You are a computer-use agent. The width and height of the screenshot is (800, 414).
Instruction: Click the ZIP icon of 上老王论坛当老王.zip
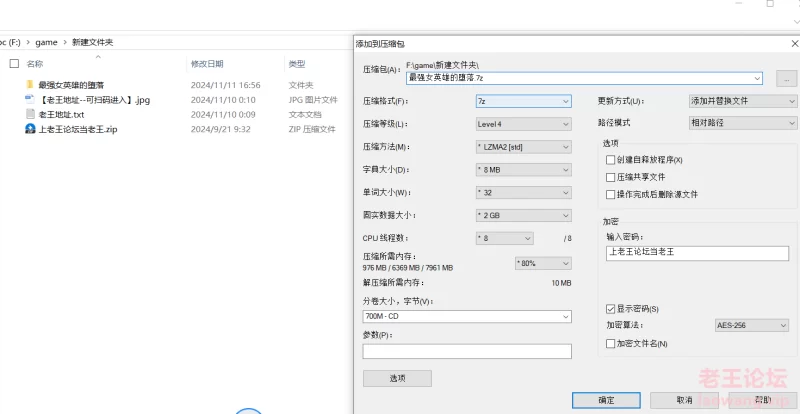[x=30, y=129]
